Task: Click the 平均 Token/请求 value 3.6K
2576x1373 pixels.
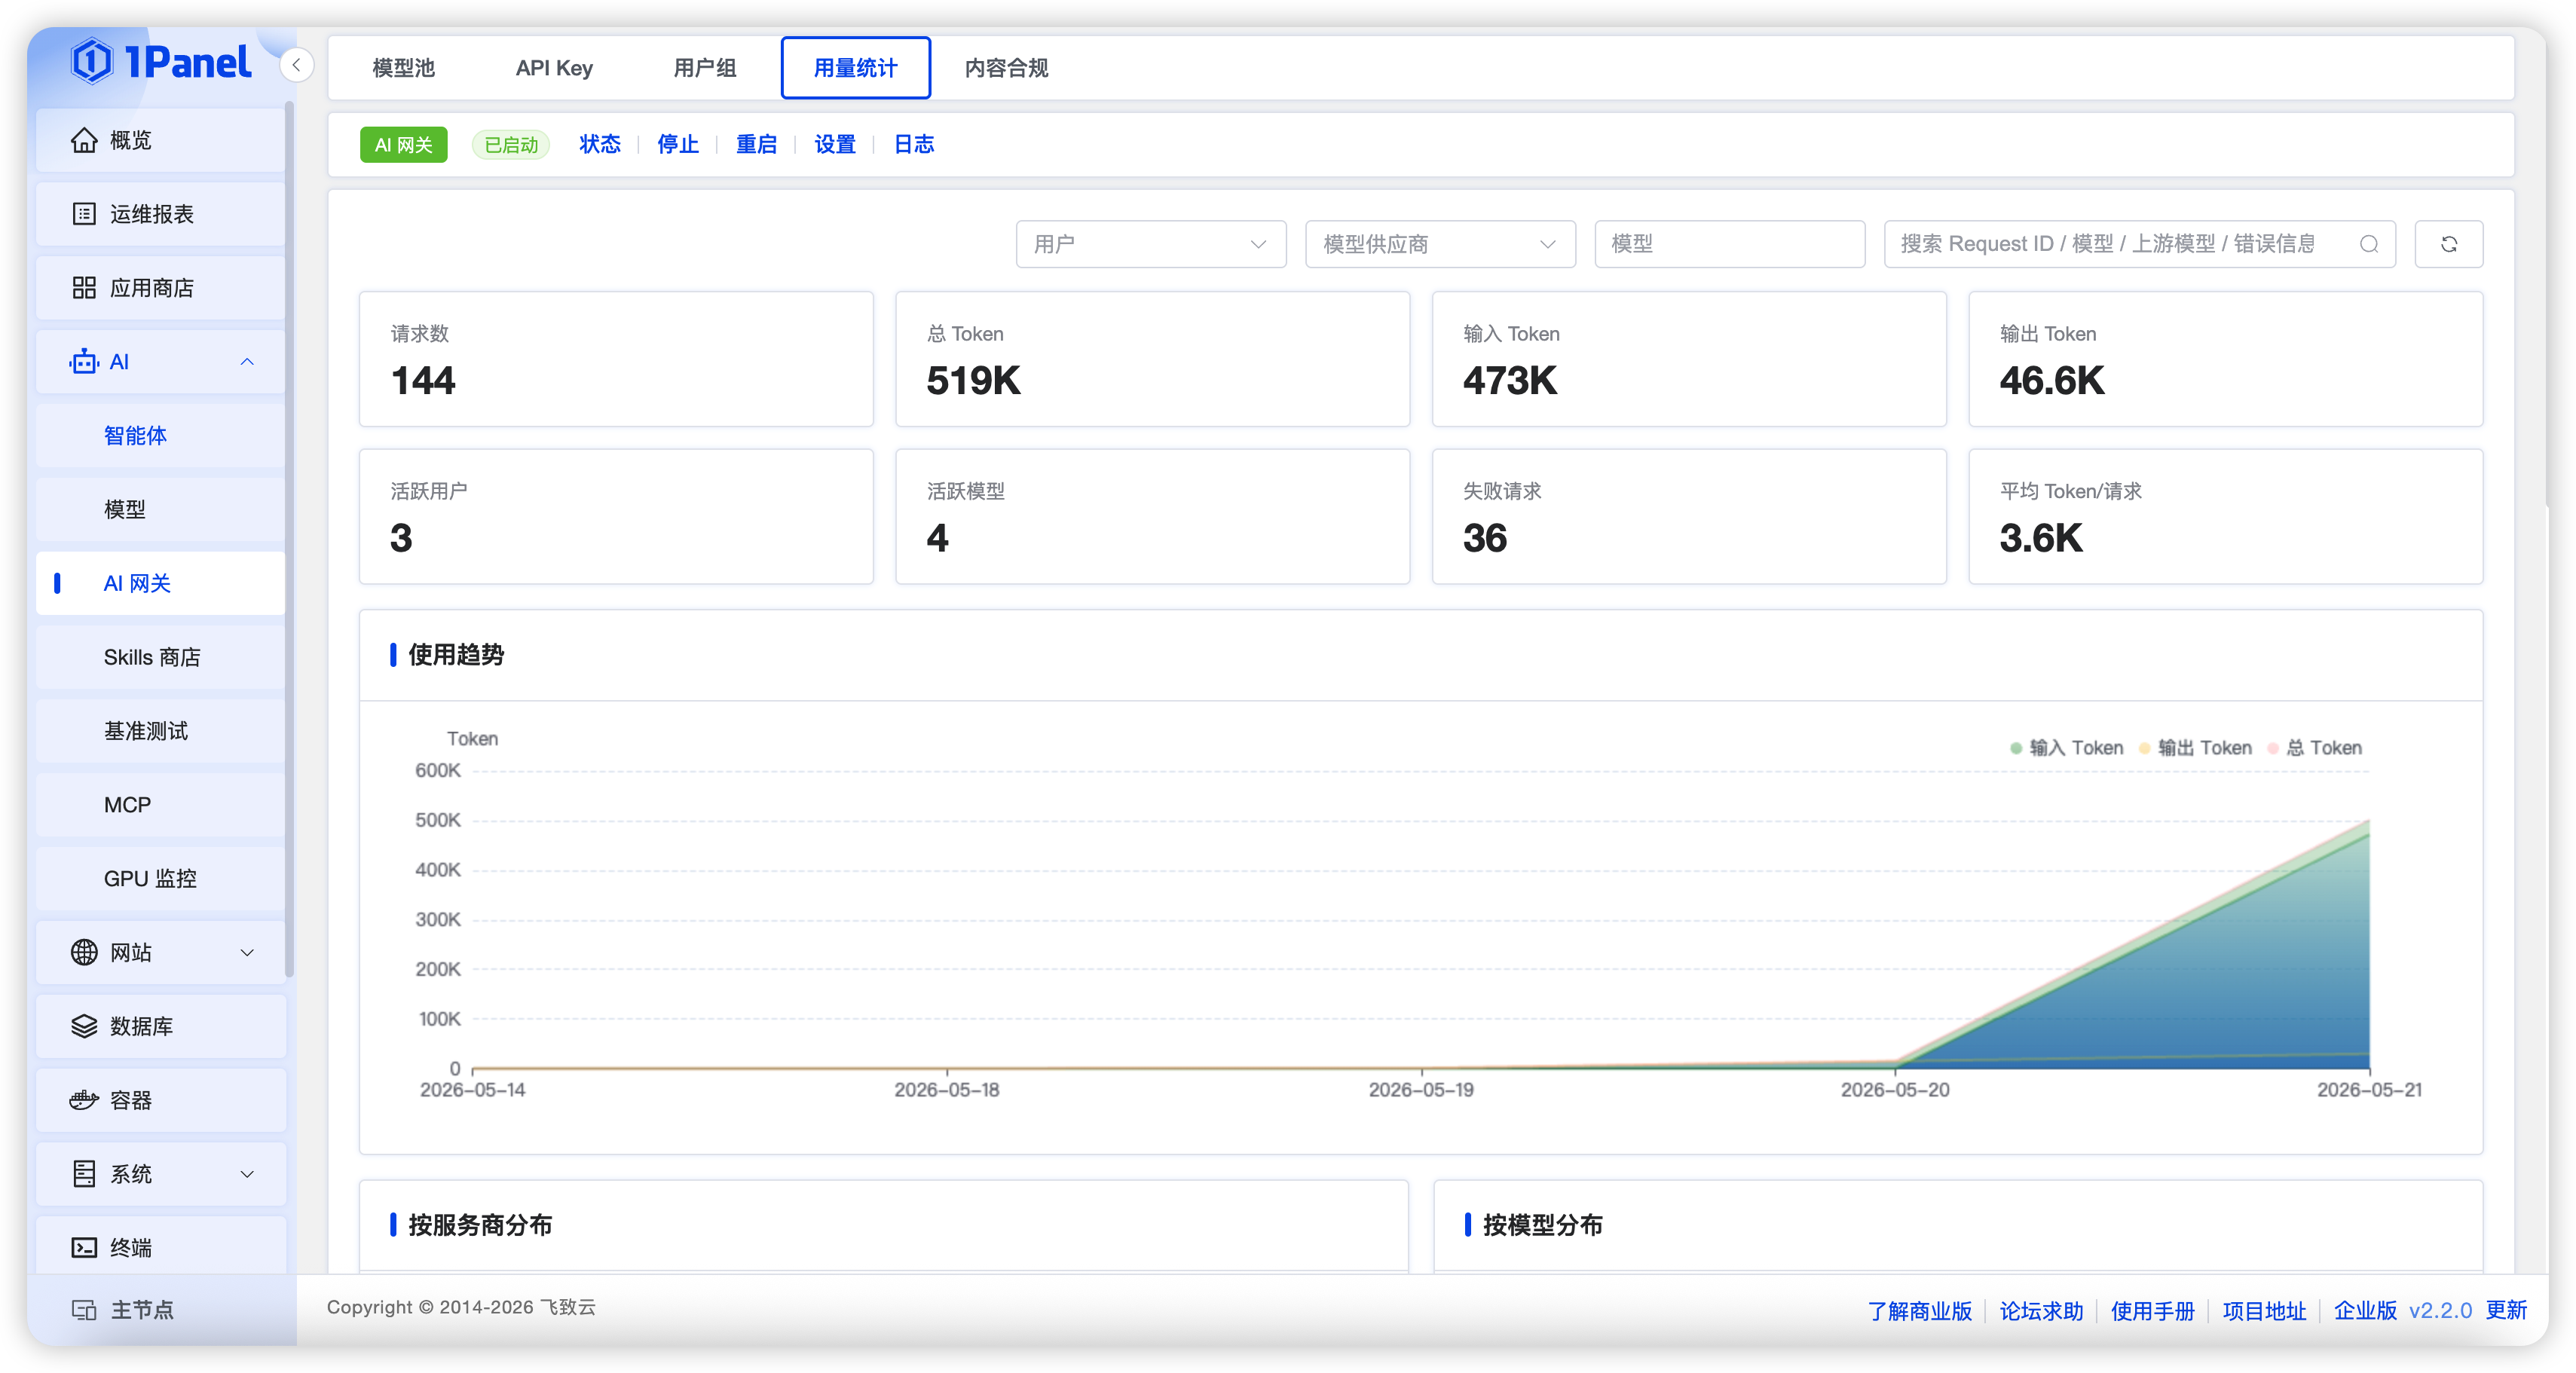Action: pos(2041,538)
